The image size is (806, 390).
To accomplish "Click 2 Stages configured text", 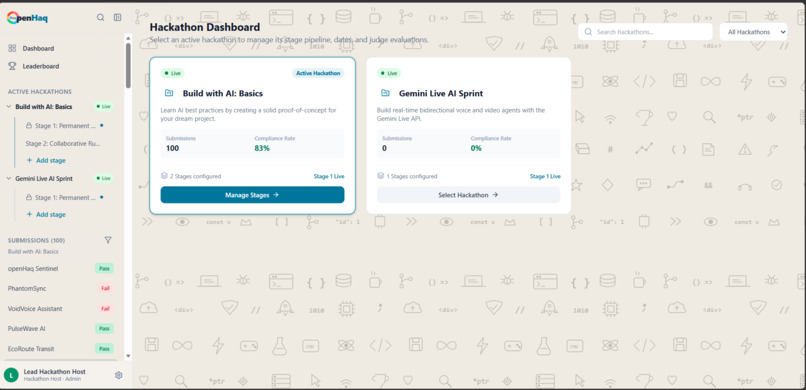I will 196,176.
